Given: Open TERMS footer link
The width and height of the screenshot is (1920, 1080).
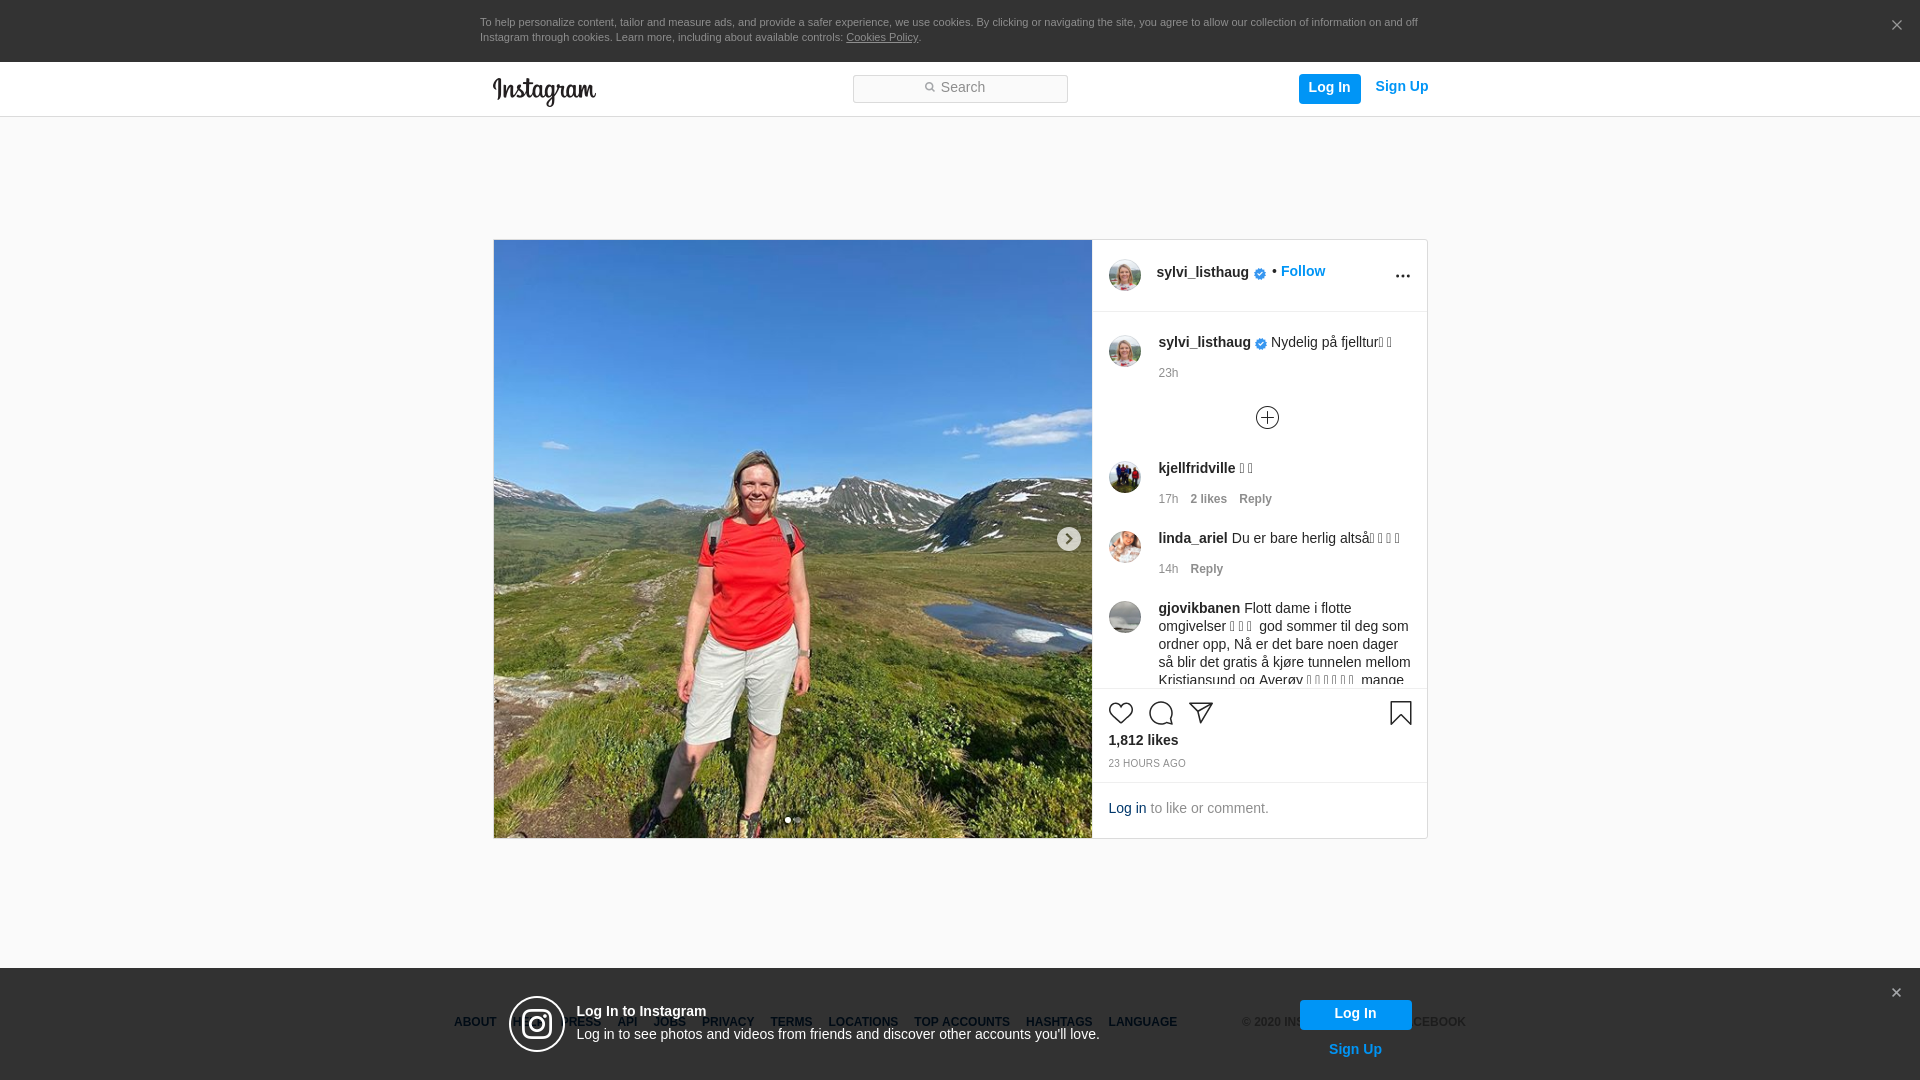Looking at the screenshot, I should [x=790, y=1022].
